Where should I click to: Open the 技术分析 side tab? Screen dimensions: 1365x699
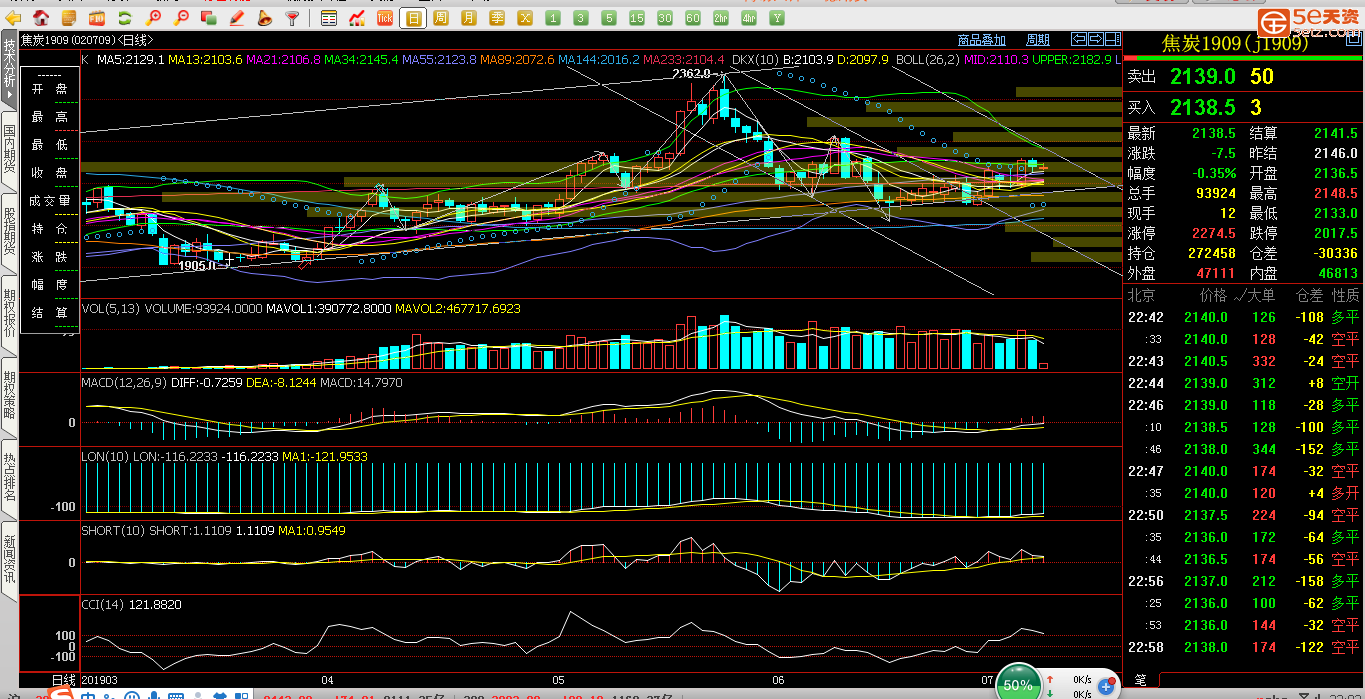click(x=9, y=68)
